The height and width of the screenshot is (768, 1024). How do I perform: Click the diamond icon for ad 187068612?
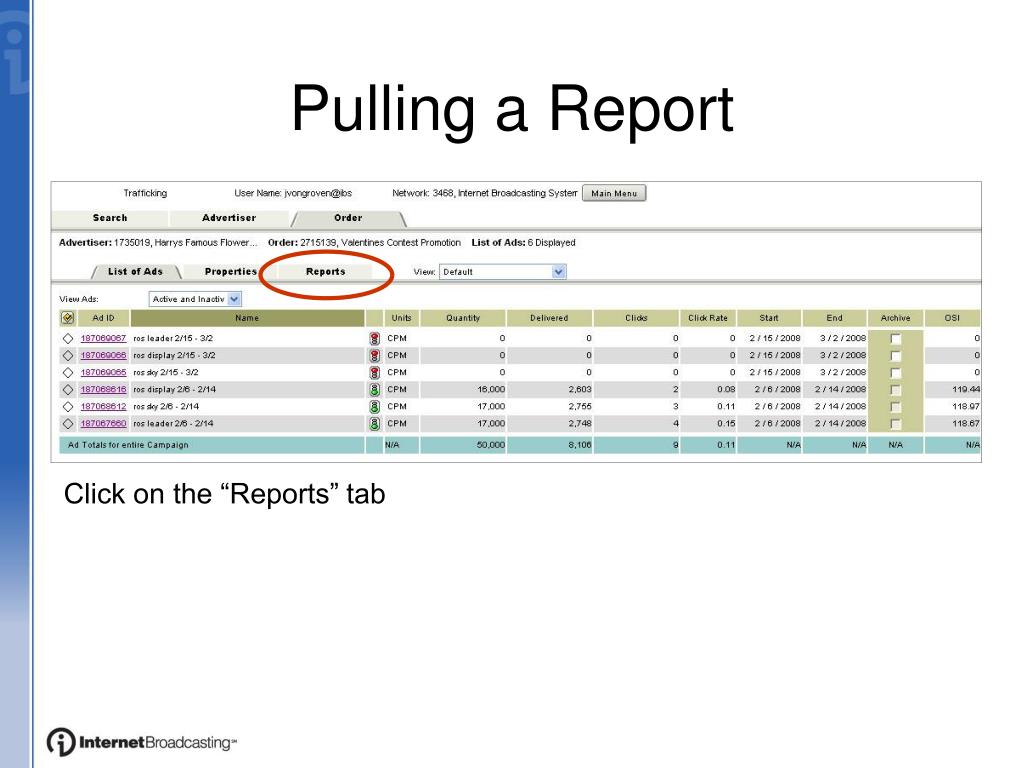(x=67, y=406)
